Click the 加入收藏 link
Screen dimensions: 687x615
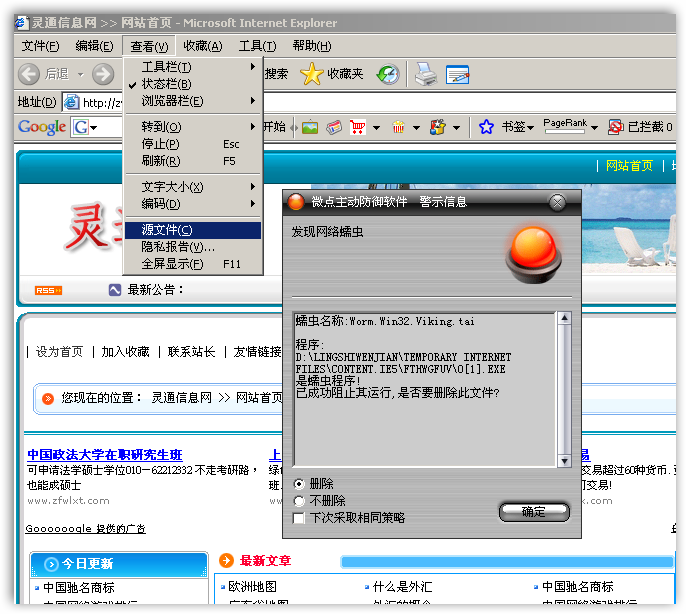coord(125,352)
